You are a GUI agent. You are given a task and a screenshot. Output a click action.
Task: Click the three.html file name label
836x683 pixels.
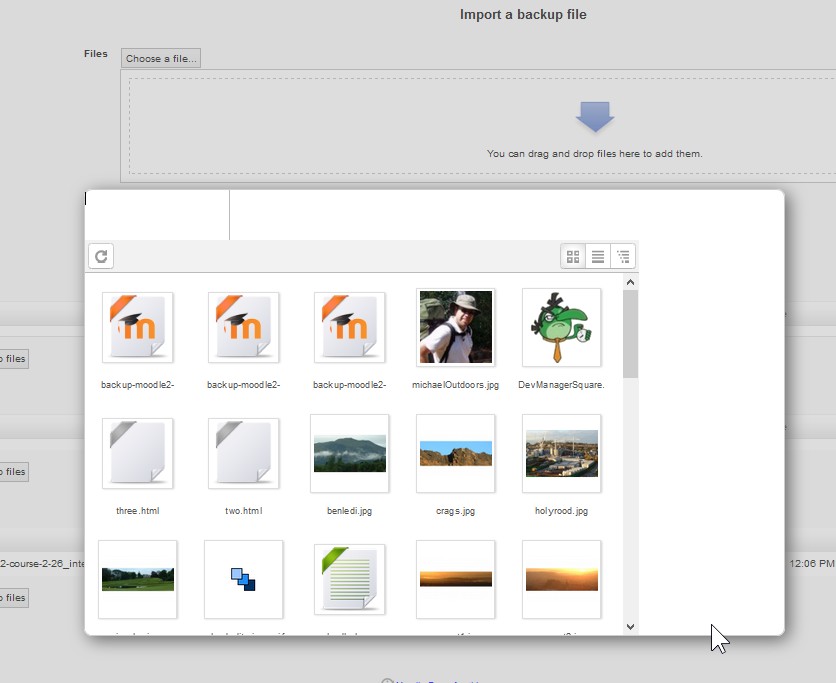[138, 511]
